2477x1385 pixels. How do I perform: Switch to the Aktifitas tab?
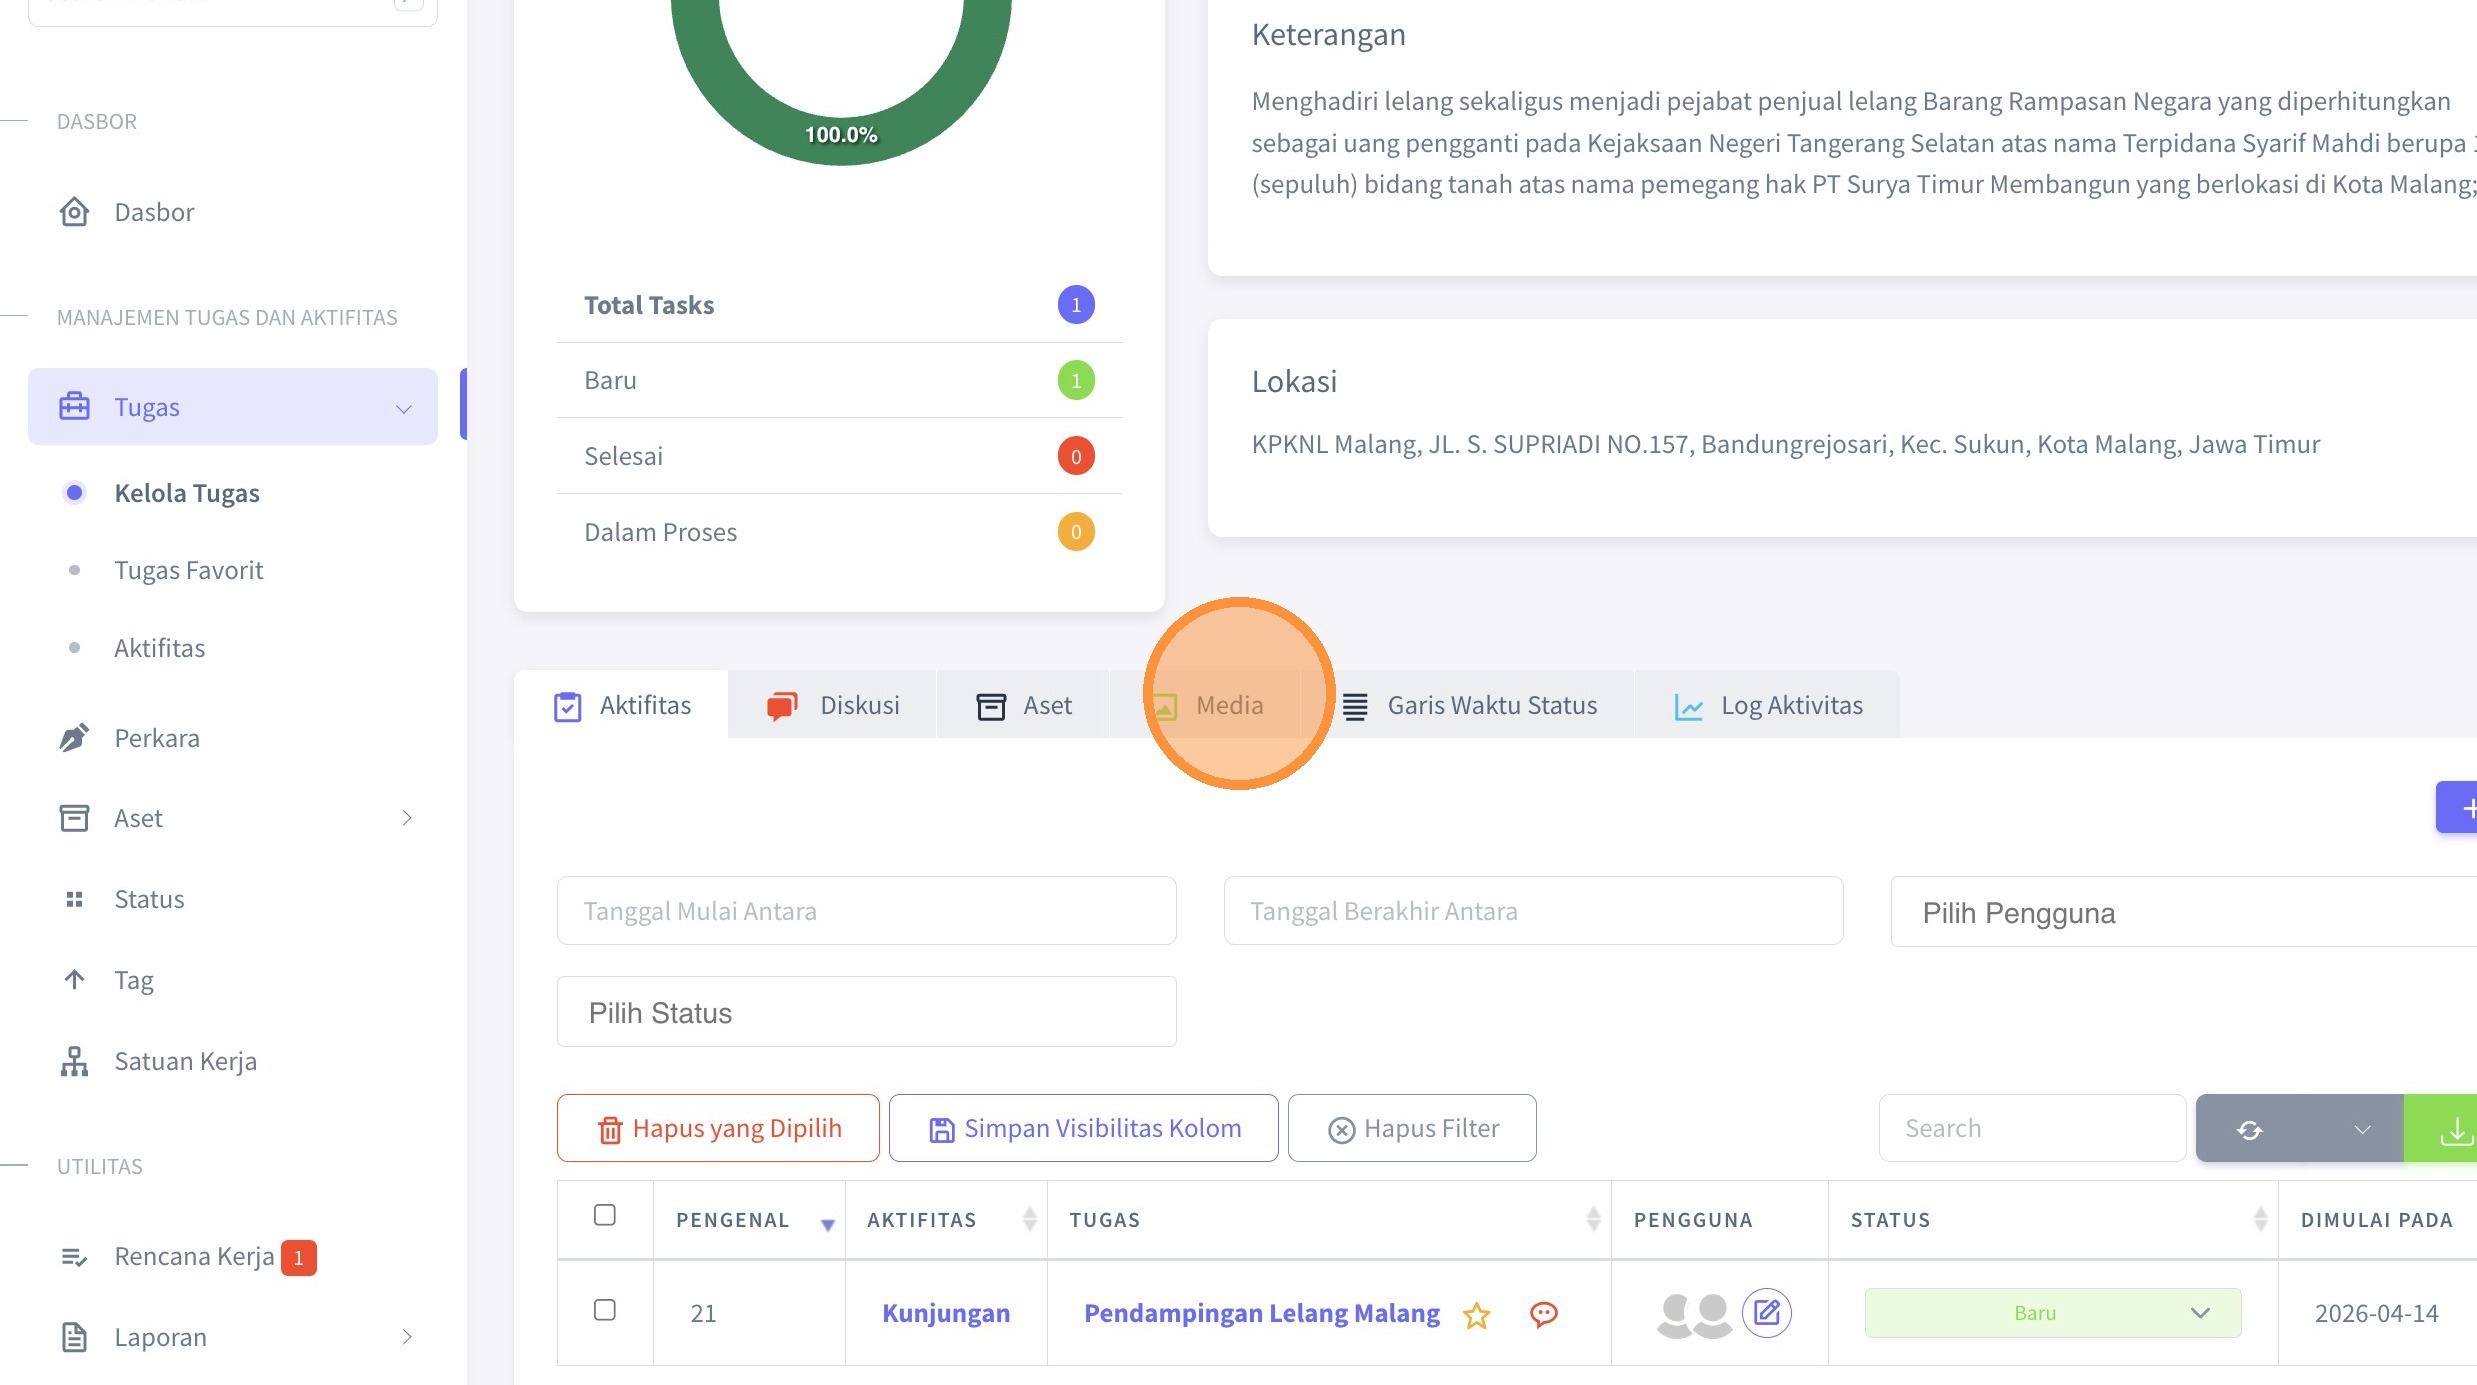(x=623, y=705)
